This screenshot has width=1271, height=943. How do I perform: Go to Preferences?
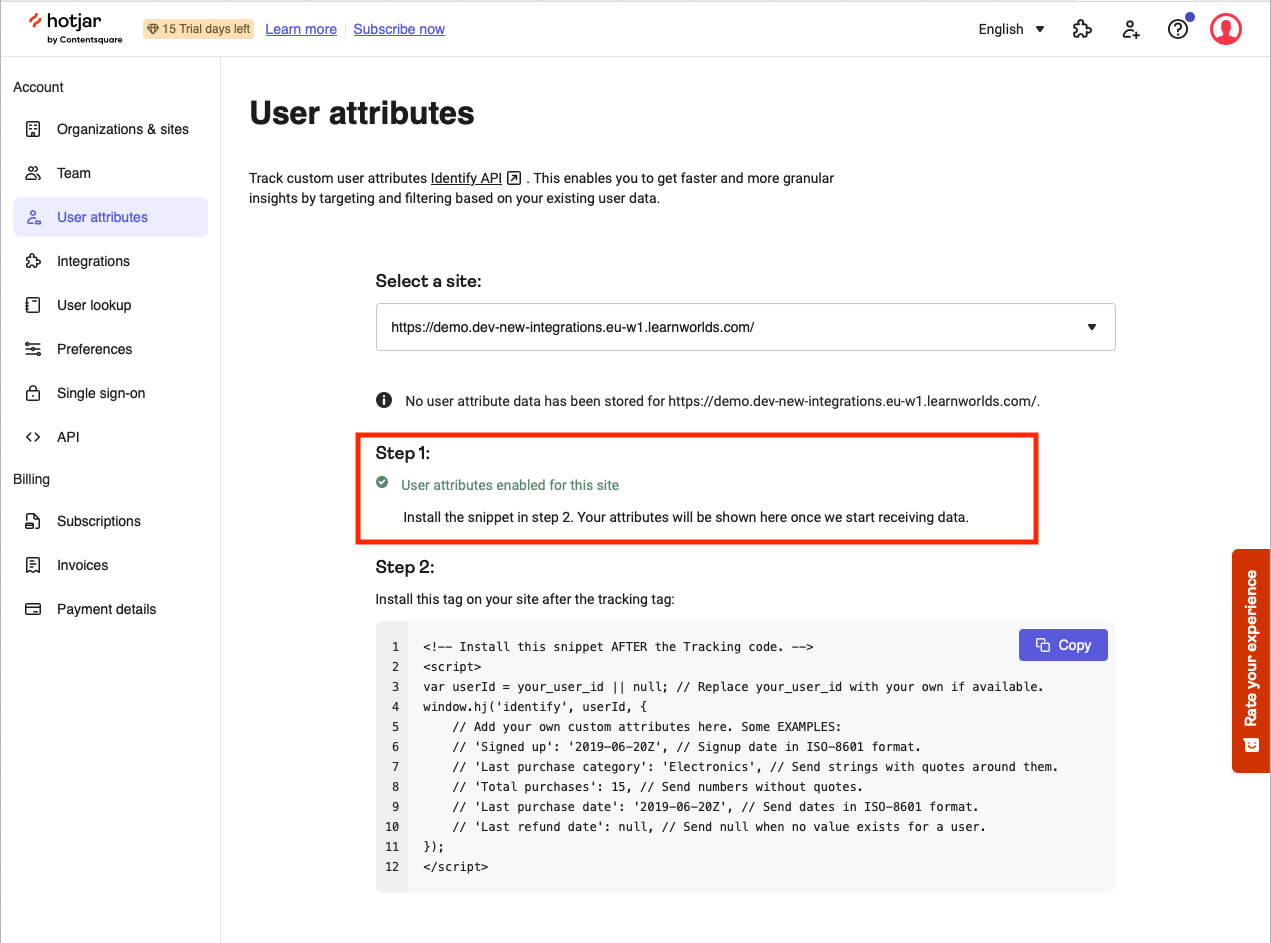110,349
